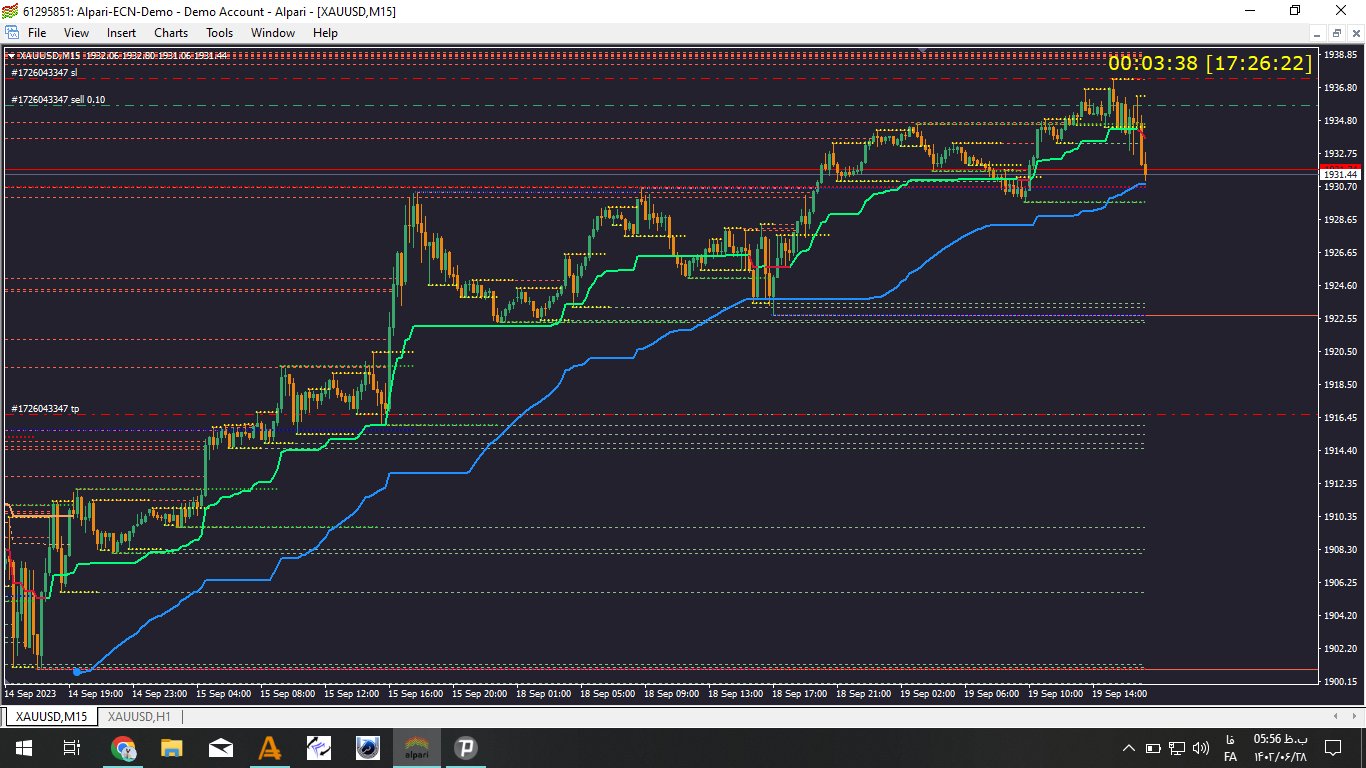Expand the one-click trading arrow beside XAUUSD,M15
This screenshot has height=768, width=1366.
pos(11,55)
